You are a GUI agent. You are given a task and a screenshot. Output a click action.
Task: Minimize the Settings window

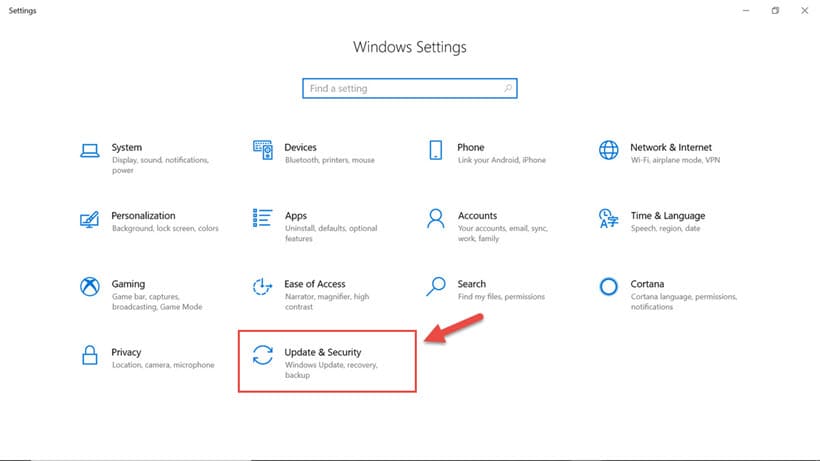click(746, 10)
